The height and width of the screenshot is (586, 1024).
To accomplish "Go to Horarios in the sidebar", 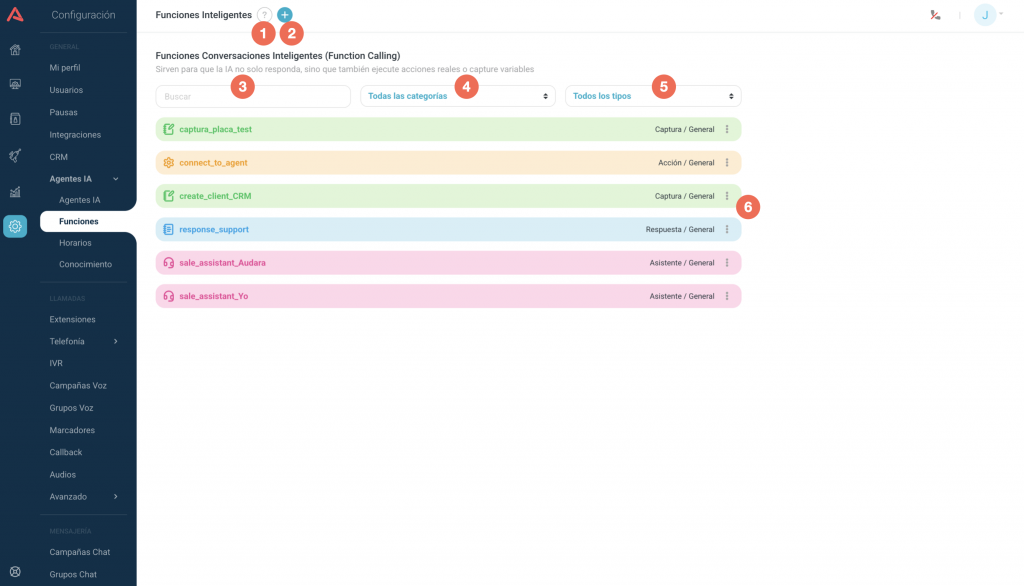I will point(76,243).
